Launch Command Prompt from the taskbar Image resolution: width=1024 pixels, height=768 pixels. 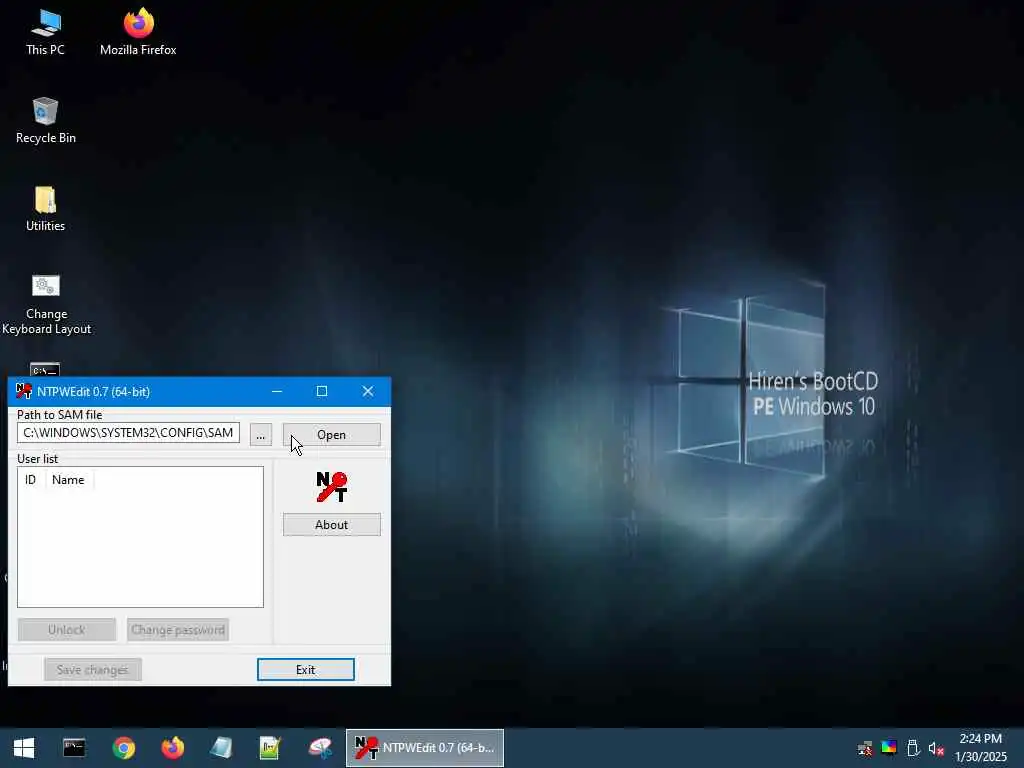[x=74, y=748]
